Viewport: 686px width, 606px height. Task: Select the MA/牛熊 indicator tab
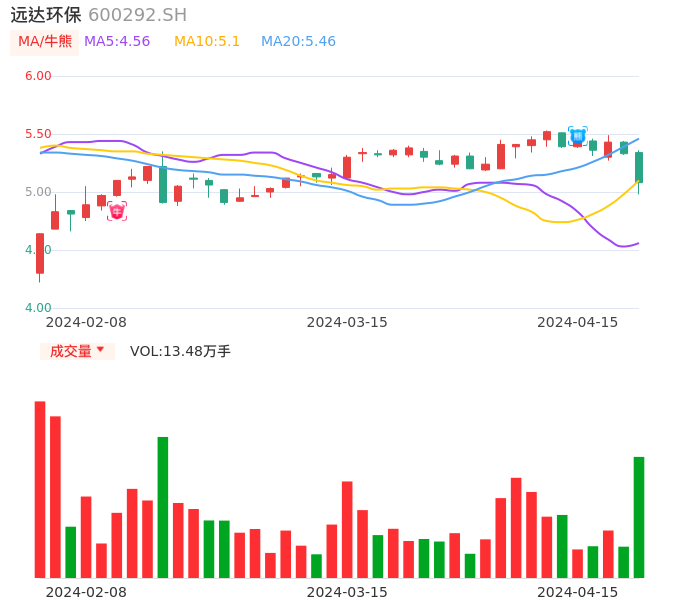click(x=45, y=42)
